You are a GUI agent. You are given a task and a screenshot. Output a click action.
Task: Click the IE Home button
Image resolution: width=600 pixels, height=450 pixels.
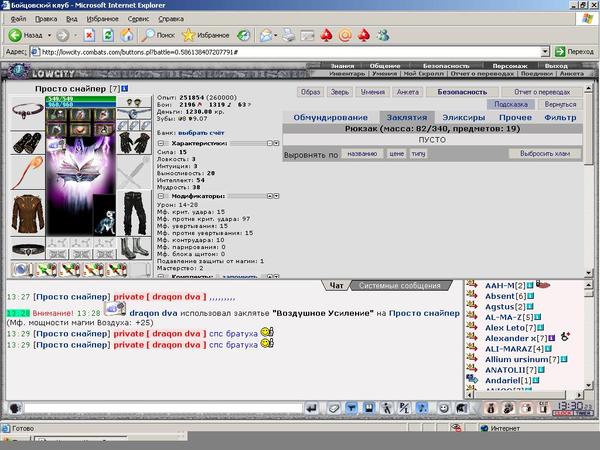[127, 35]
